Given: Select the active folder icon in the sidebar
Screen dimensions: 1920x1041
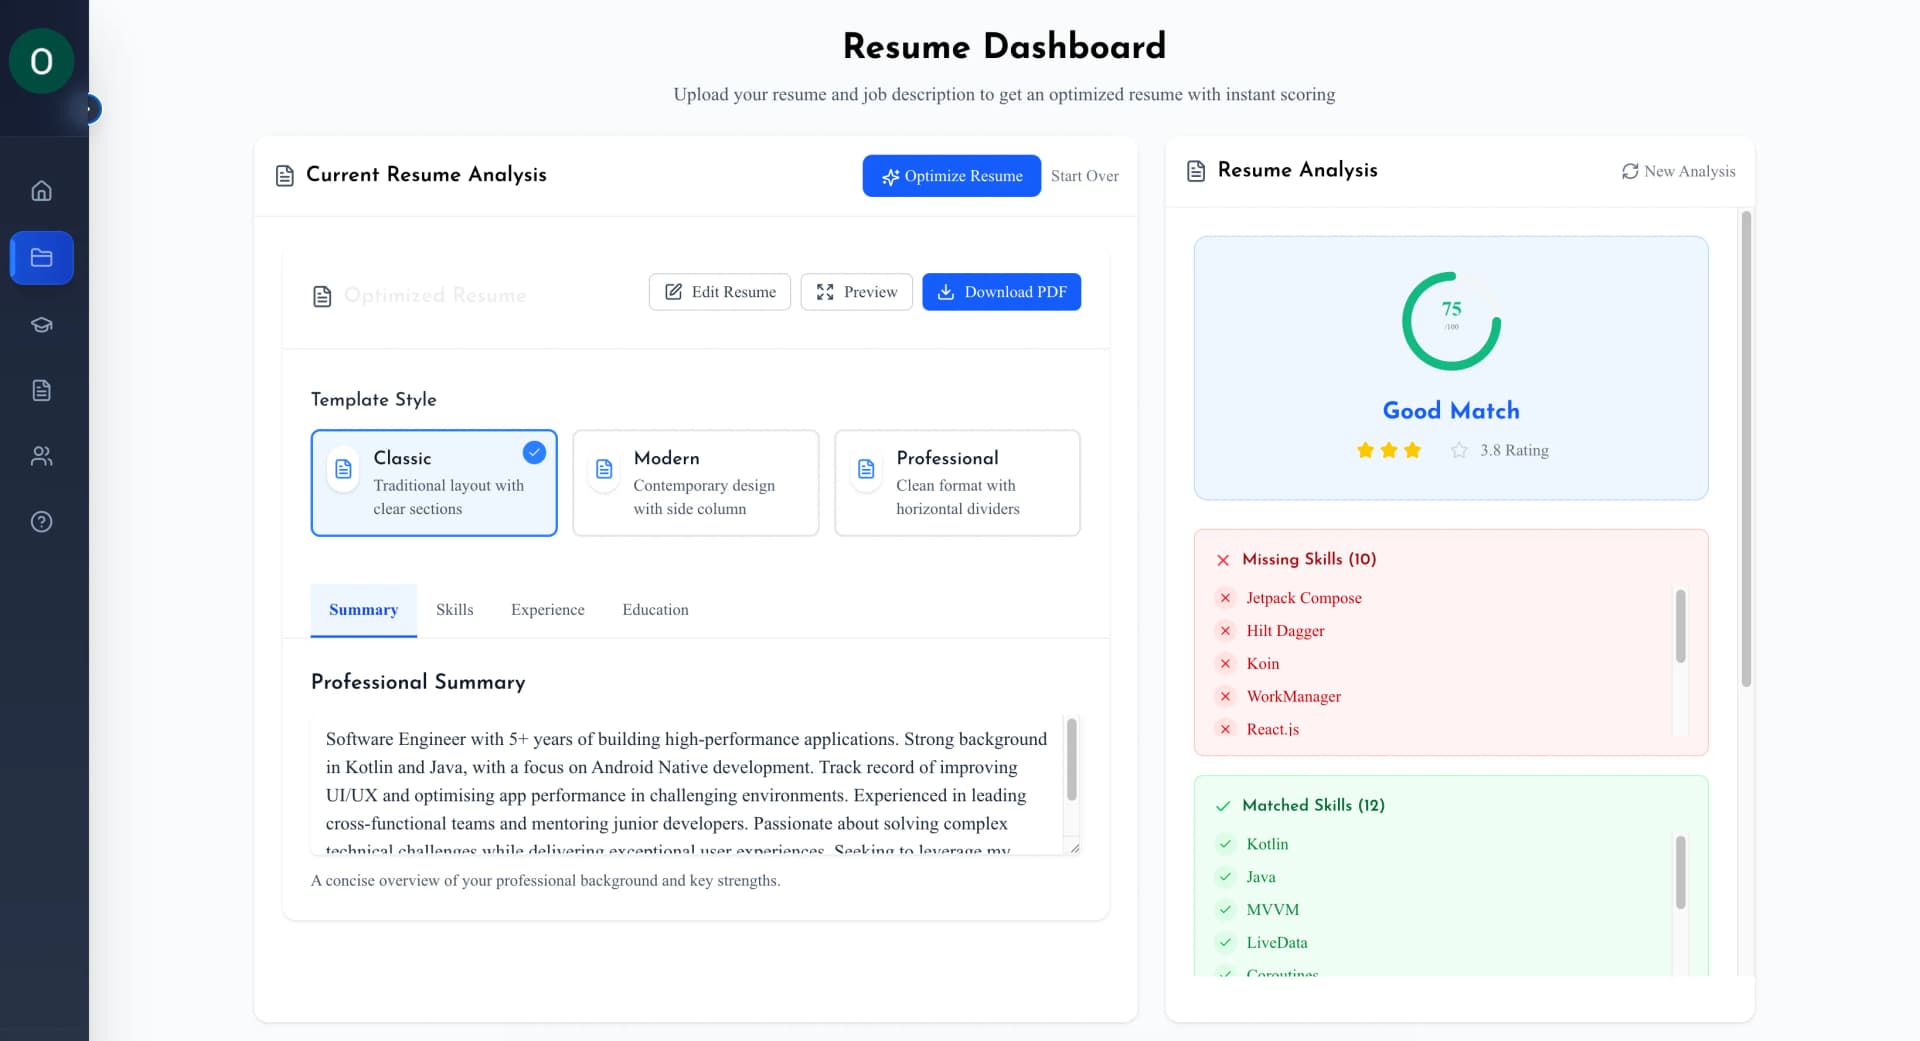Looking at the screenshot, I should click(41, 257).
